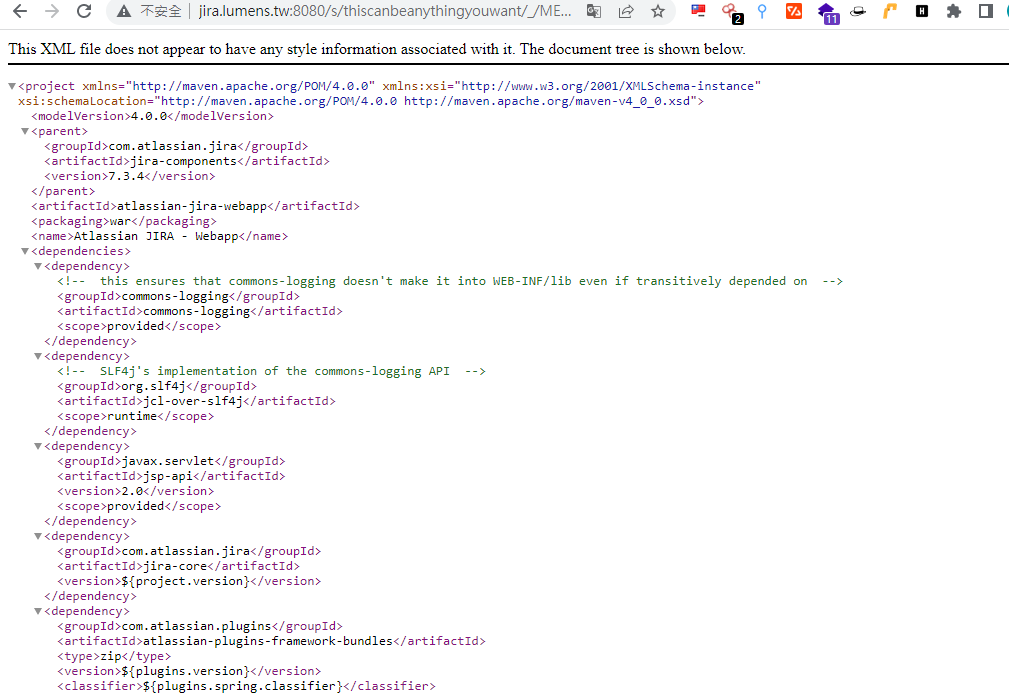Click the ${plugins.version} version text
This screenshot has height=696, width=1009.
click(185, 672)
